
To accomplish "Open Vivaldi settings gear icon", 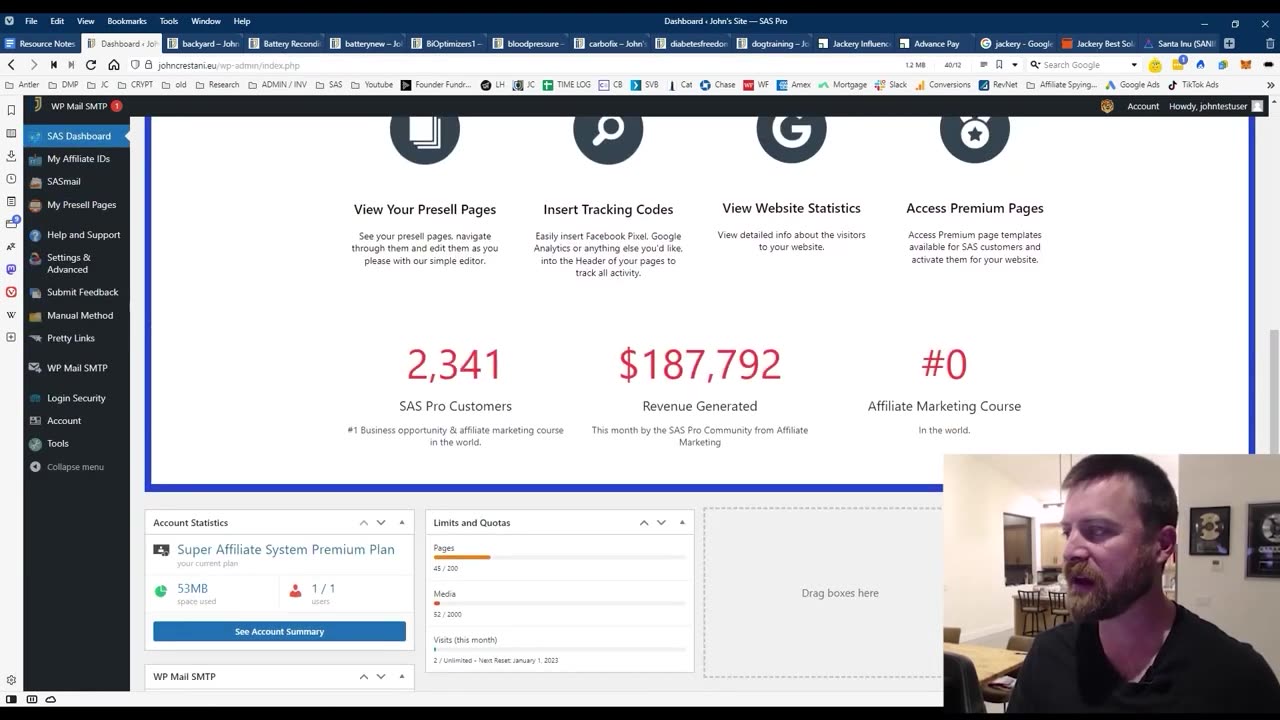I will tap(11, 680).
